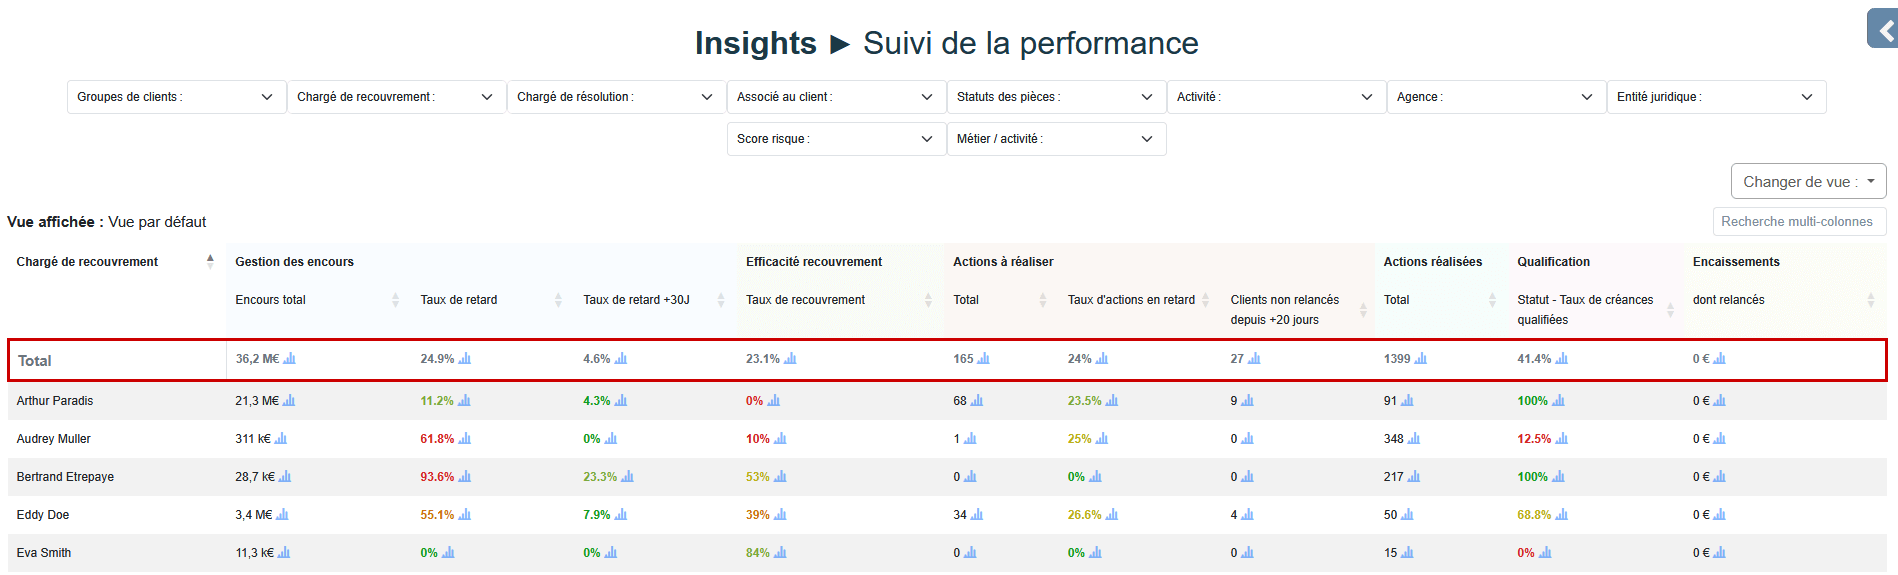Sort the Encours total column
The width and height of the screenshot is (1898, 575).
pyautogui.click(x=395, y=300)
